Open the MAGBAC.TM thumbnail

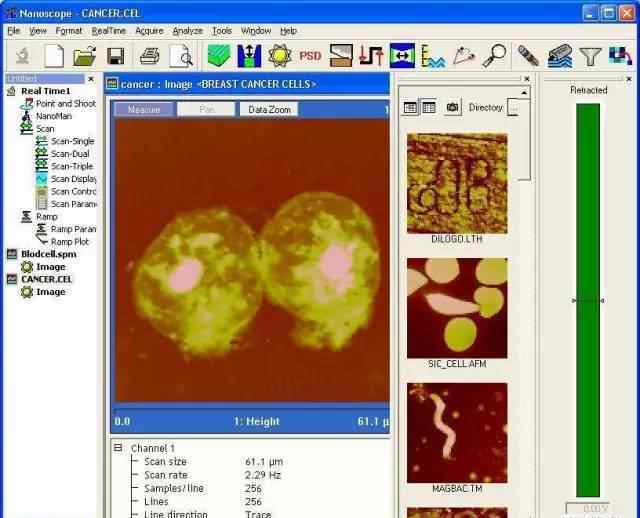(x=457, y=433)
